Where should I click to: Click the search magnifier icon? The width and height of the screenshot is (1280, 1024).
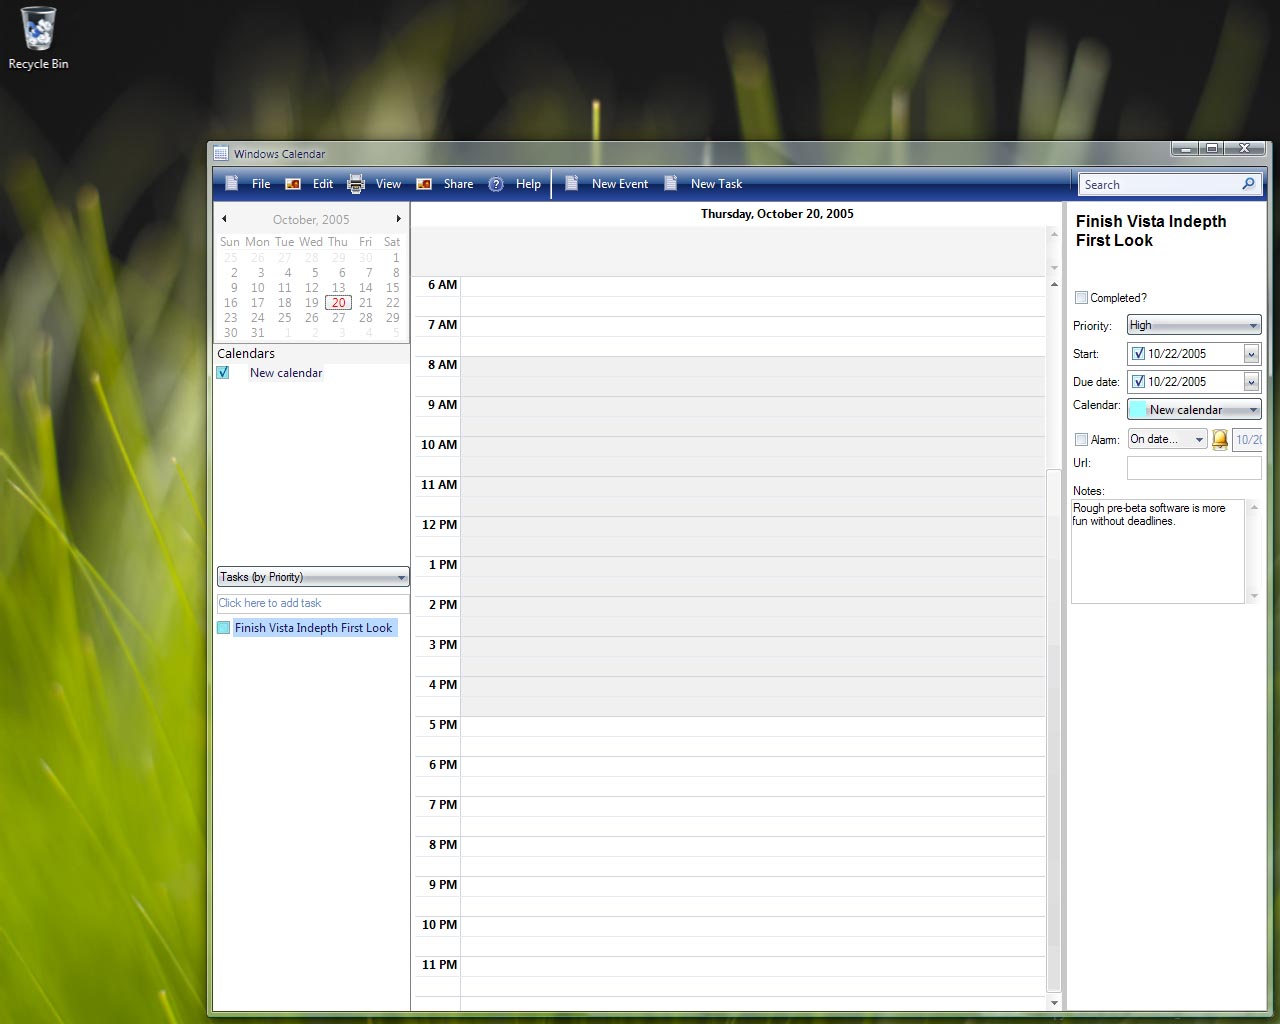[x=1248, y=184]
